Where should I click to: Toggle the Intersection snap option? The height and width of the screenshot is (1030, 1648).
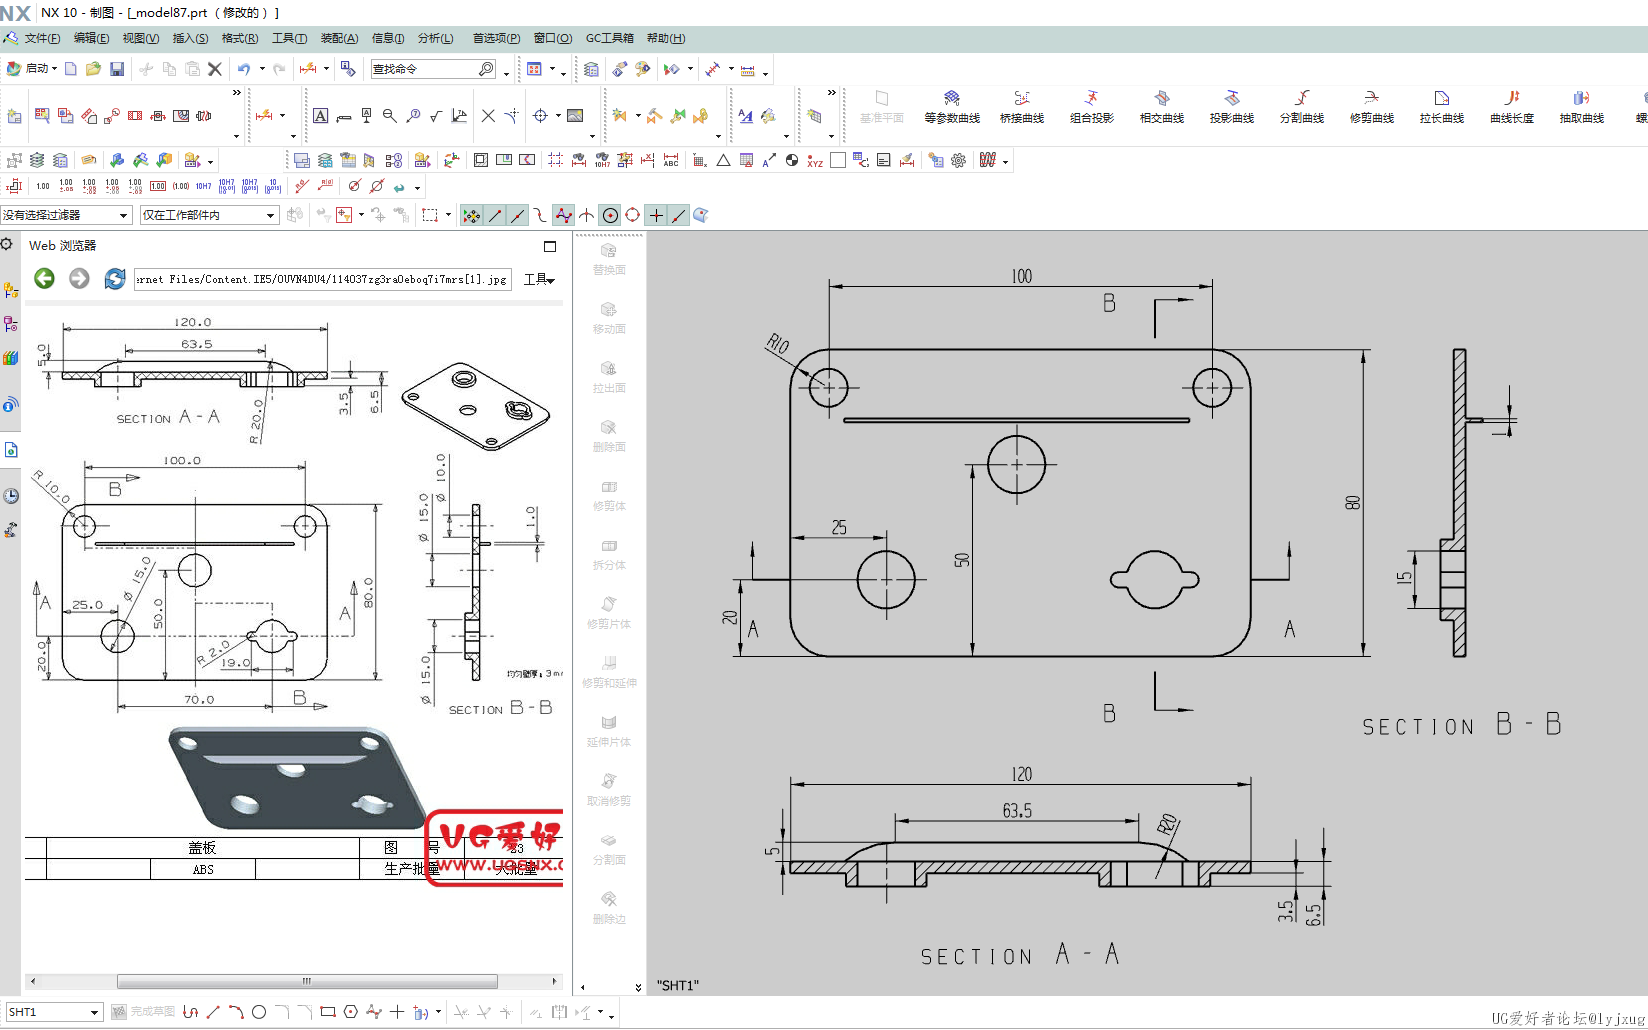click(587, 215)
